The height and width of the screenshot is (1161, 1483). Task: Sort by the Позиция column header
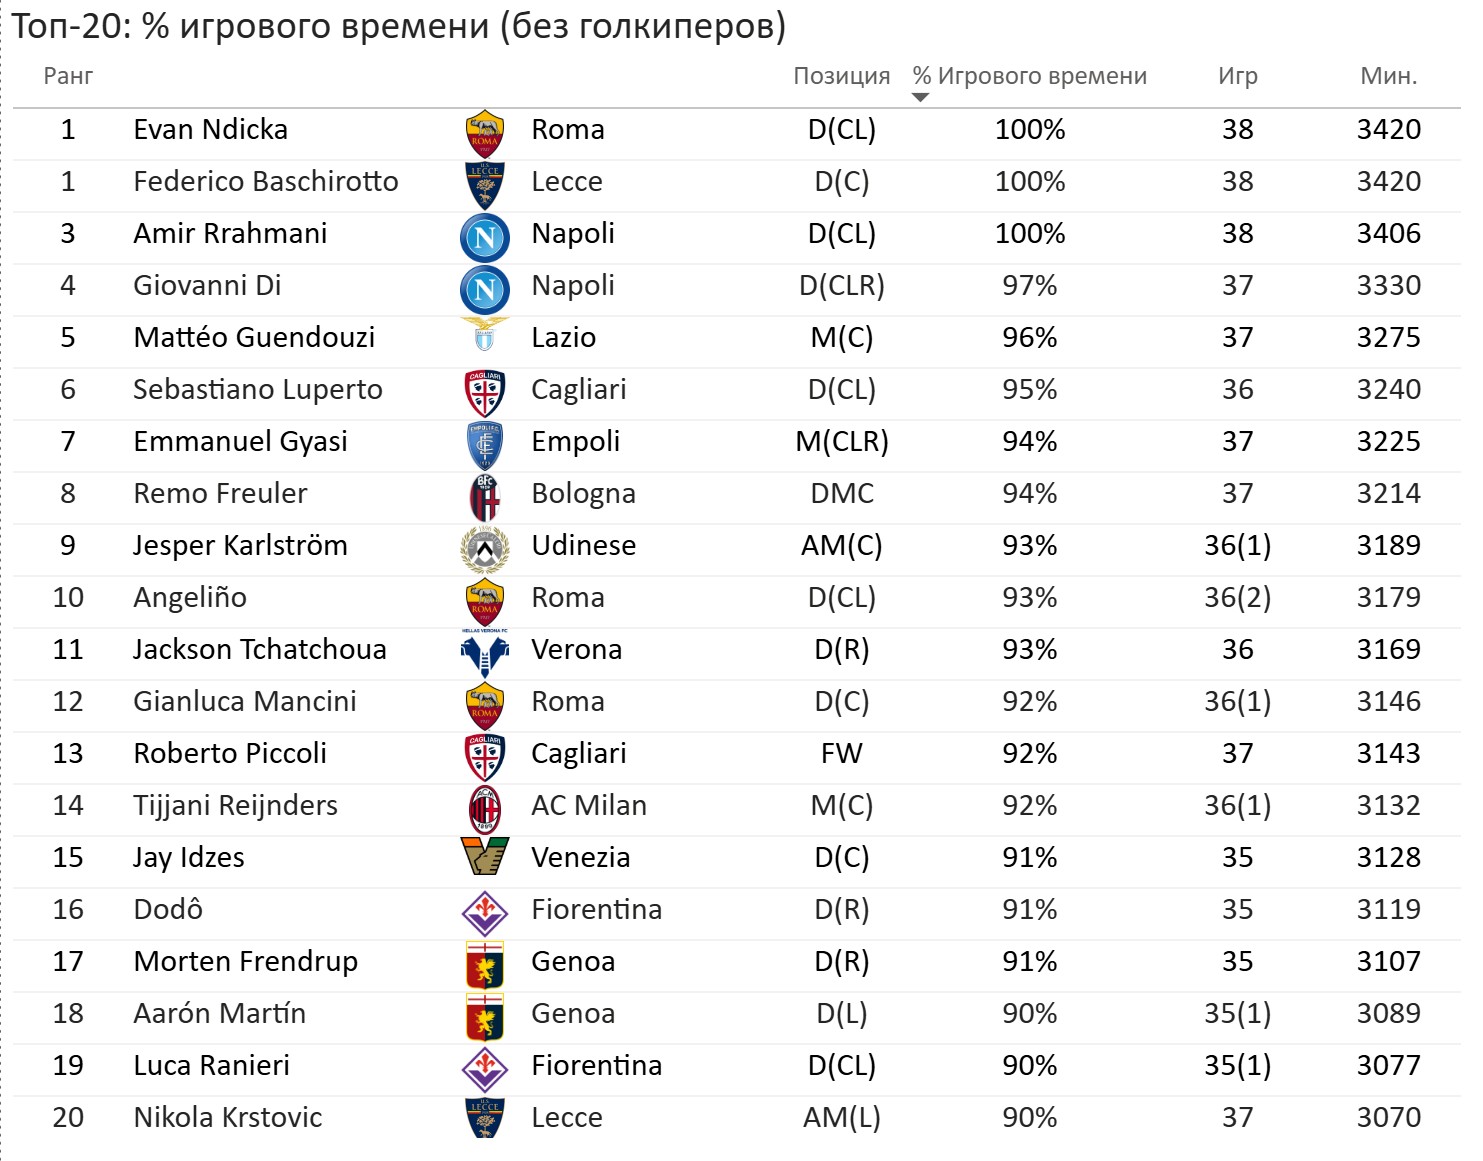pos(842,76)
